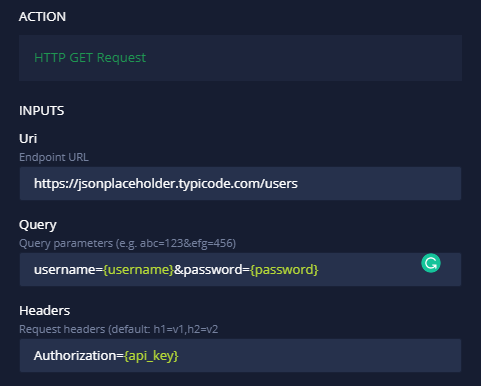
Task: Click the '/users' path in the Uri
Action: pos(280,184)
